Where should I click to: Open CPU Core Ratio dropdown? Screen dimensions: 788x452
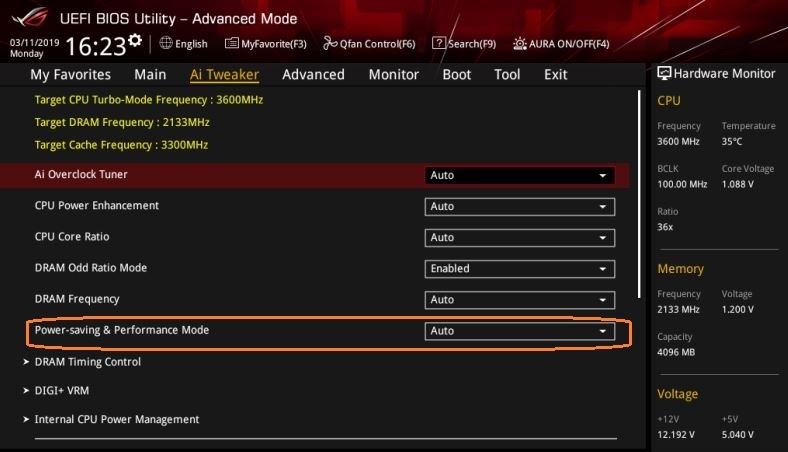519,238
